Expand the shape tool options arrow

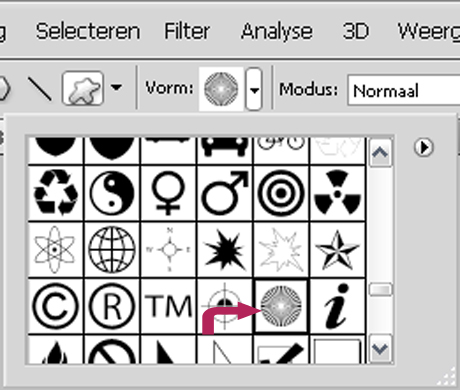point(116,88)
